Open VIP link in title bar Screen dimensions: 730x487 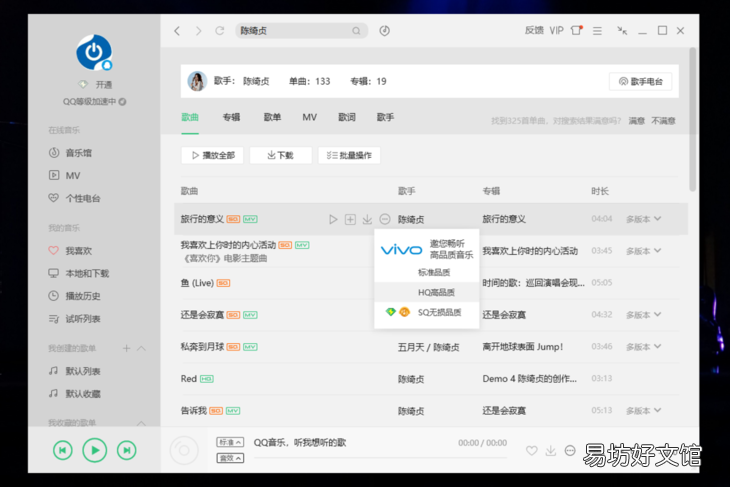(x=556, y=31)
